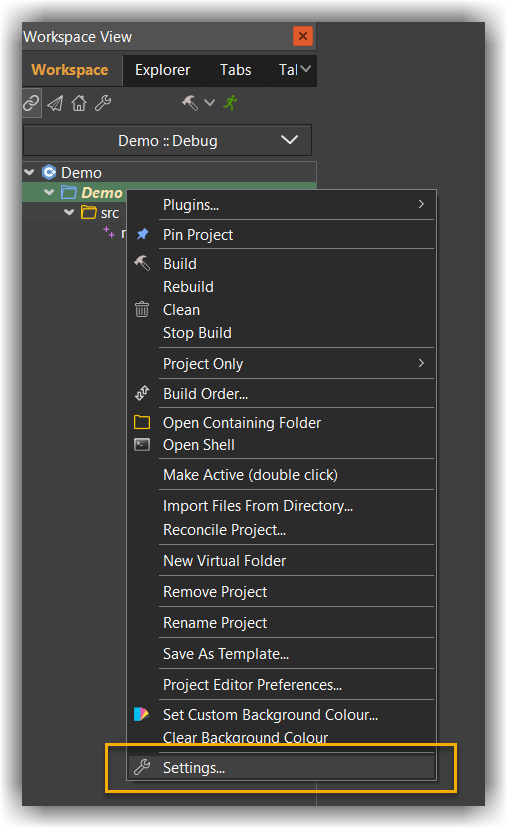Click the home icon in workspace toolbar

point(79,103)
